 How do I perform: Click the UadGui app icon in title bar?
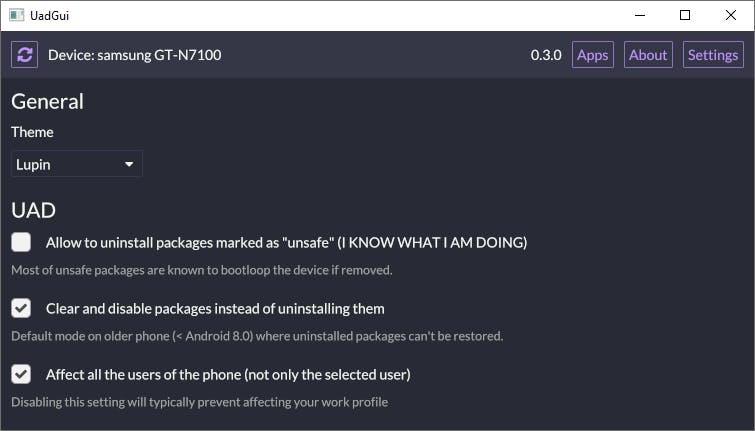coord(16,15)
